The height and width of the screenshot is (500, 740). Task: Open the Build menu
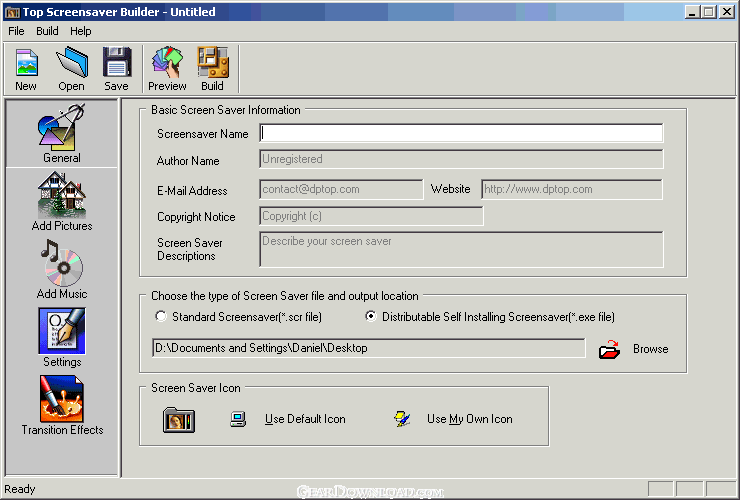click(x=47, y=31)
